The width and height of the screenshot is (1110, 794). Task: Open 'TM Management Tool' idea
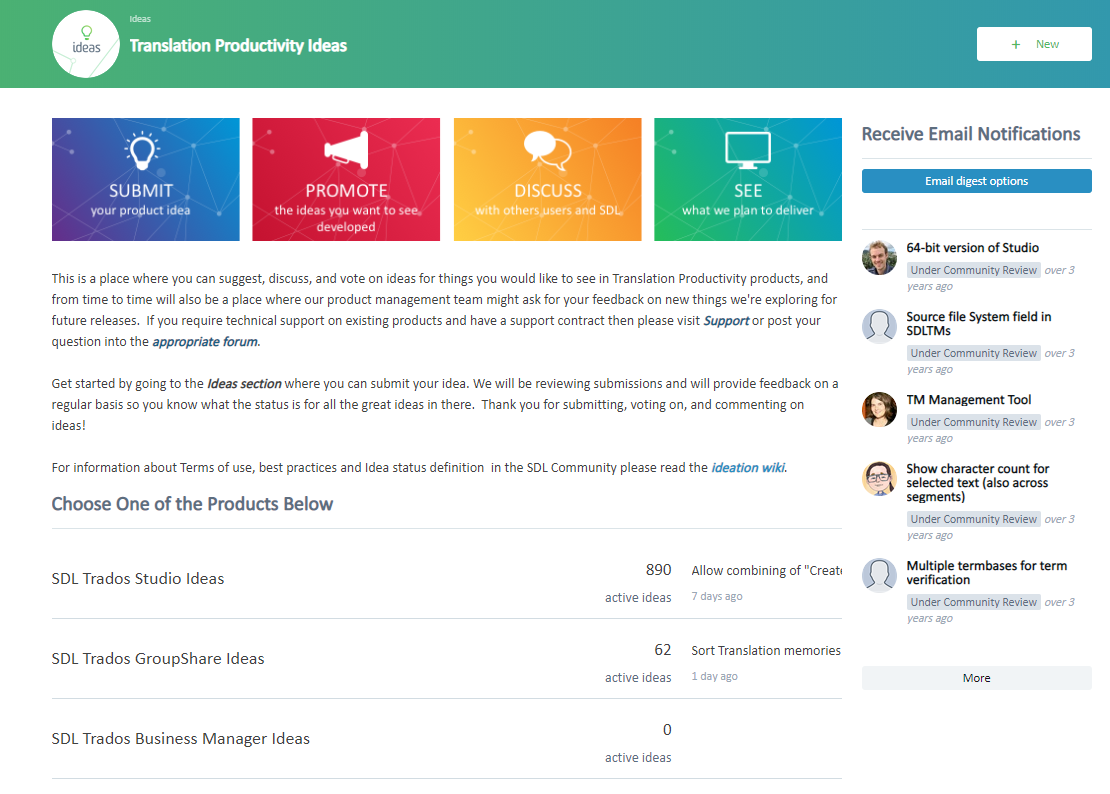pos(968,400)
